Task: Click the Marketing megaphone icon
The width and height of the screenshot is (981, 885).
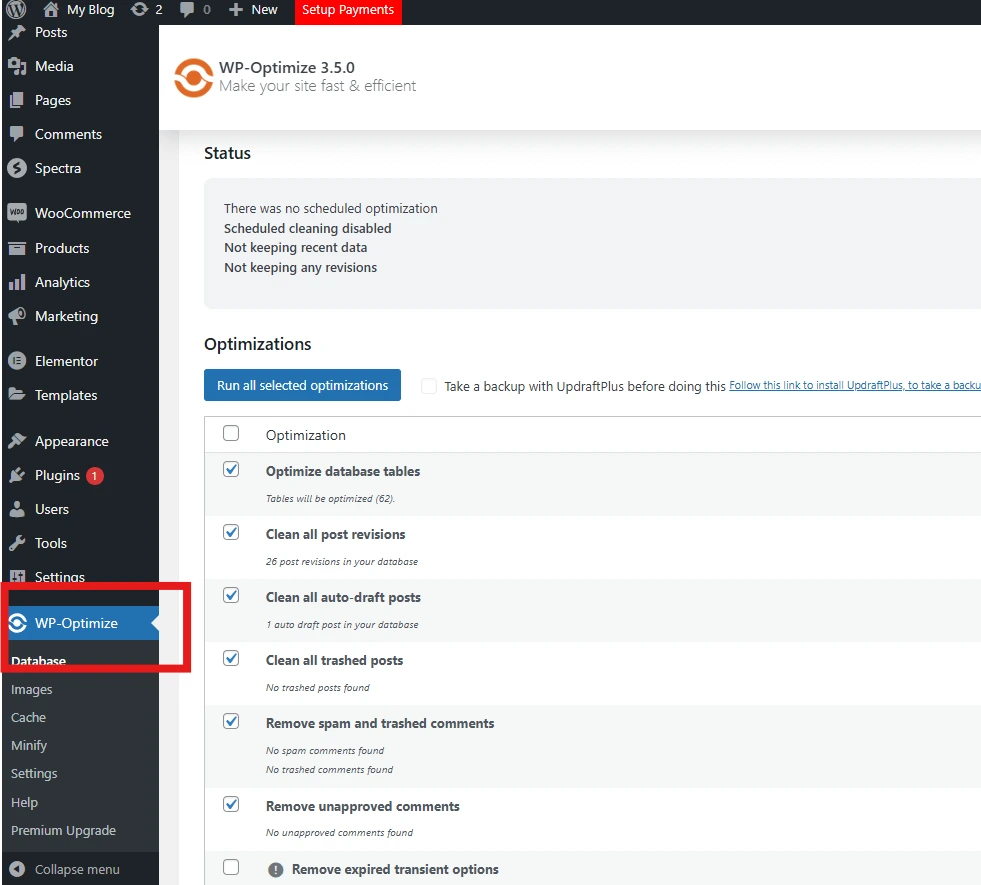Action: coord(16,316)
